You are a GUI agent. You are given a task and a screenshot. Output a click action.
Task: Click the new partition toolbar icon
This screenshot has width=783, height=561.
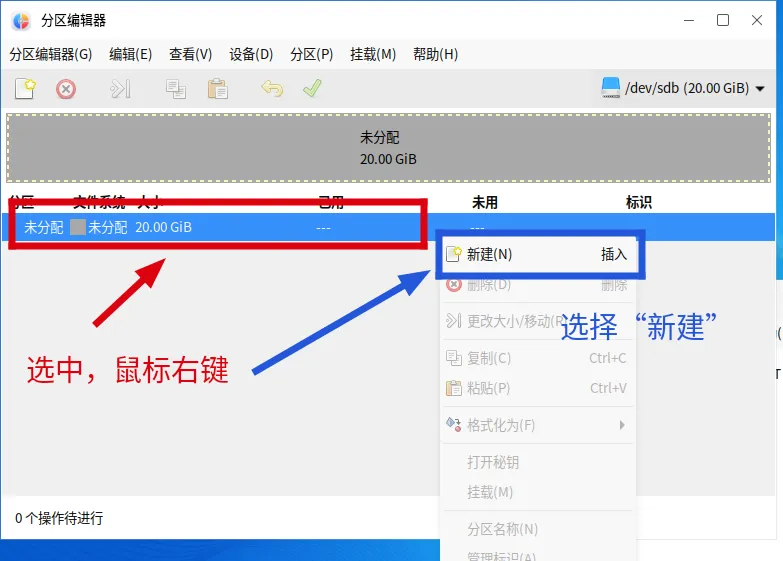click(x=25, y=89)
